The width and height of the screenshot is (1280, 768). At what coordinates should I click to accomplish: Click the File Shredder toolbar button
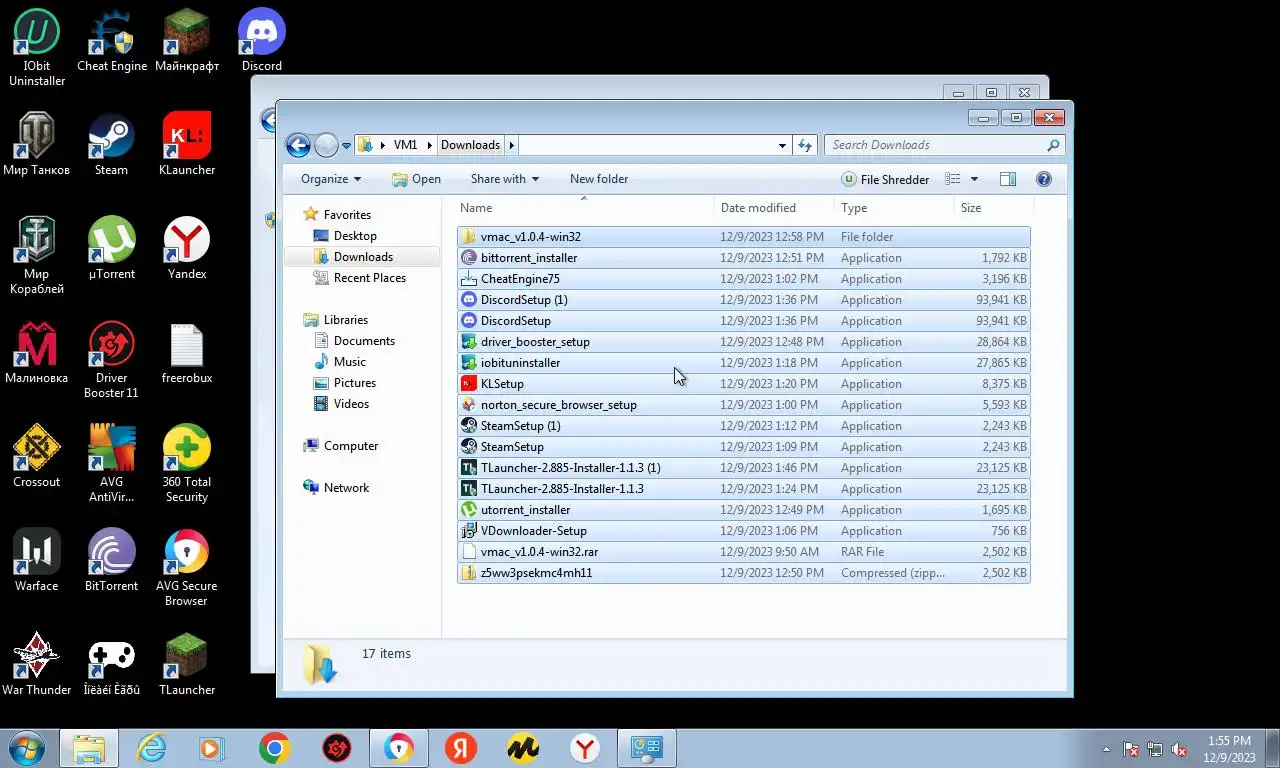click(x=886, y=179)
